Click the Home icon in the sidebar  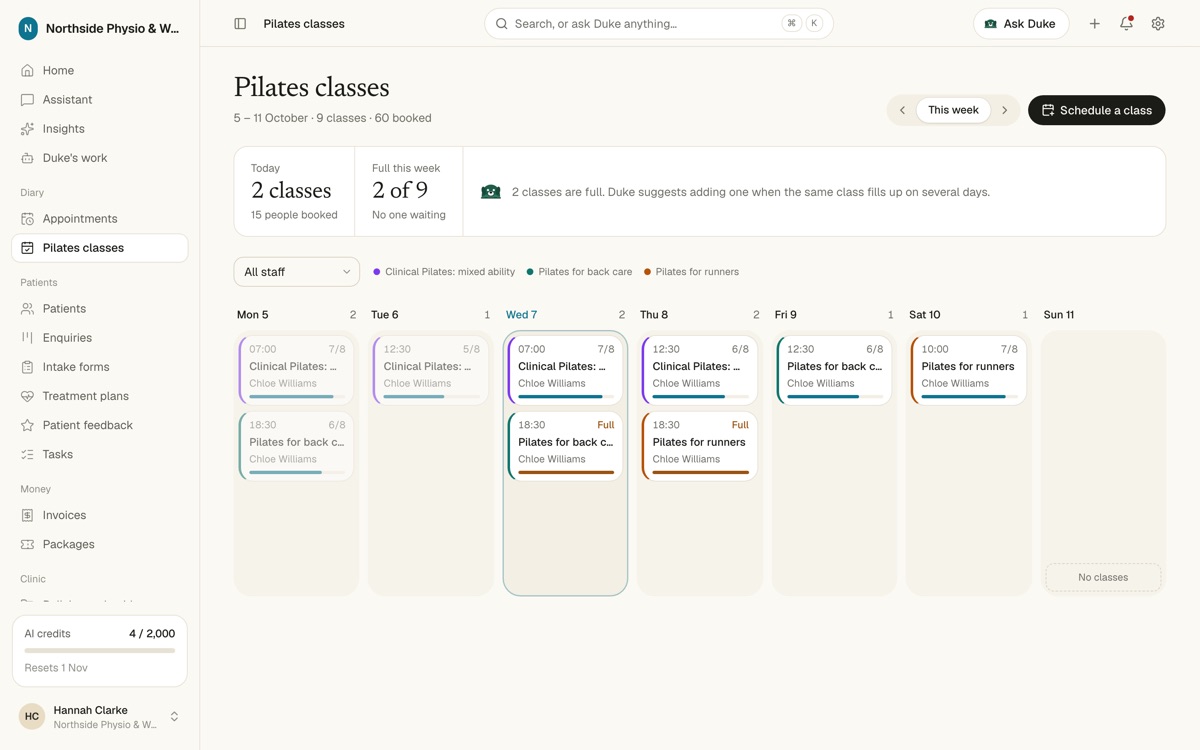coord(27,71)
